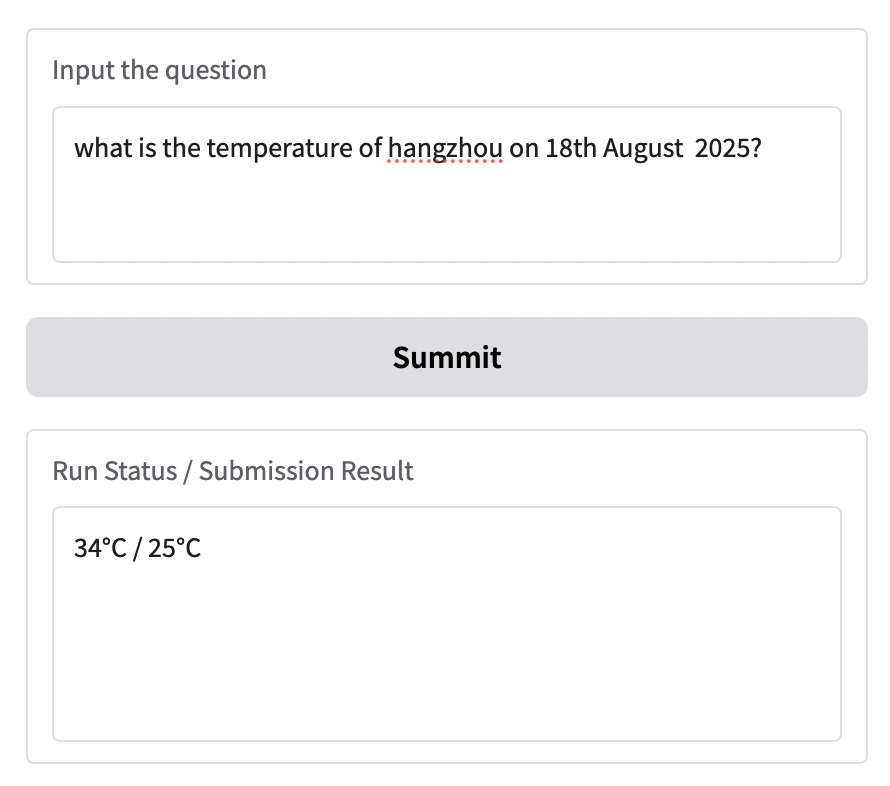The width and height of the screenshot is (890, 786).
Task: Click empty space below the result text
Action: (x=447, y=660)
